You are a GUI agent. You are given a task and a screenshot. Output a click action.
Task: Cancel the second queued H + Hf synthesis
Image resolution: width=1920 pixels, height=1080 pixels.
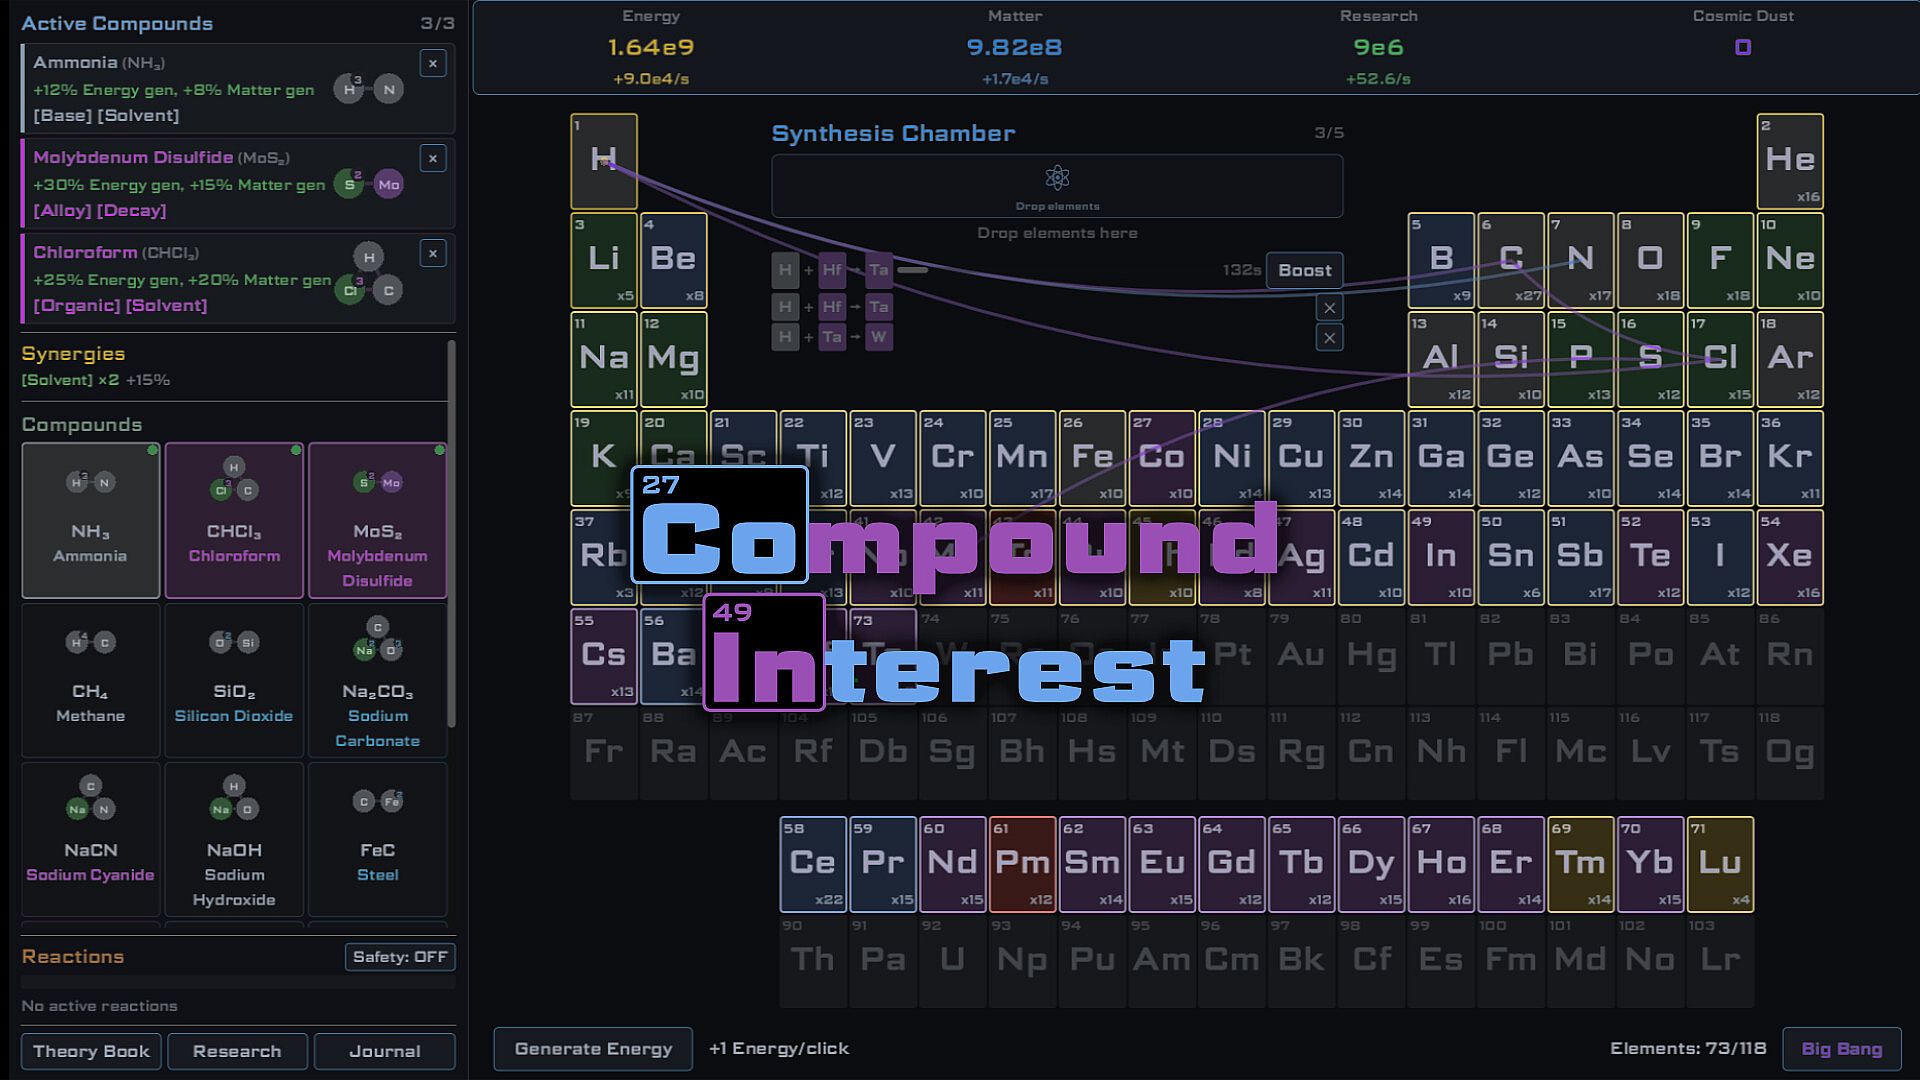click(1329, 308)
